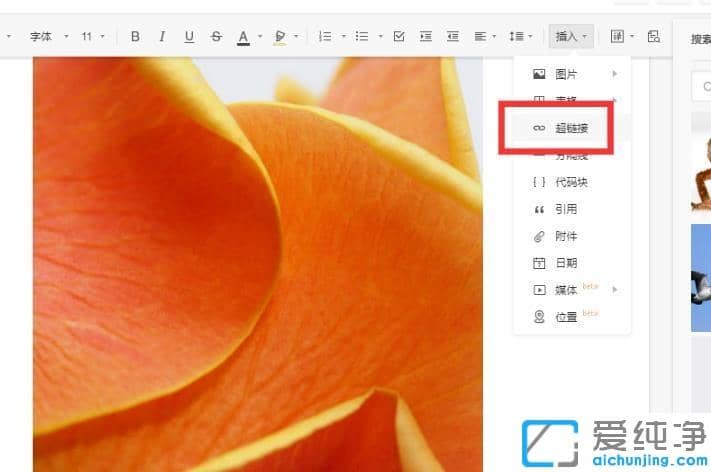
Task: Insert a numbered list
Action: [x=325, y=36]
